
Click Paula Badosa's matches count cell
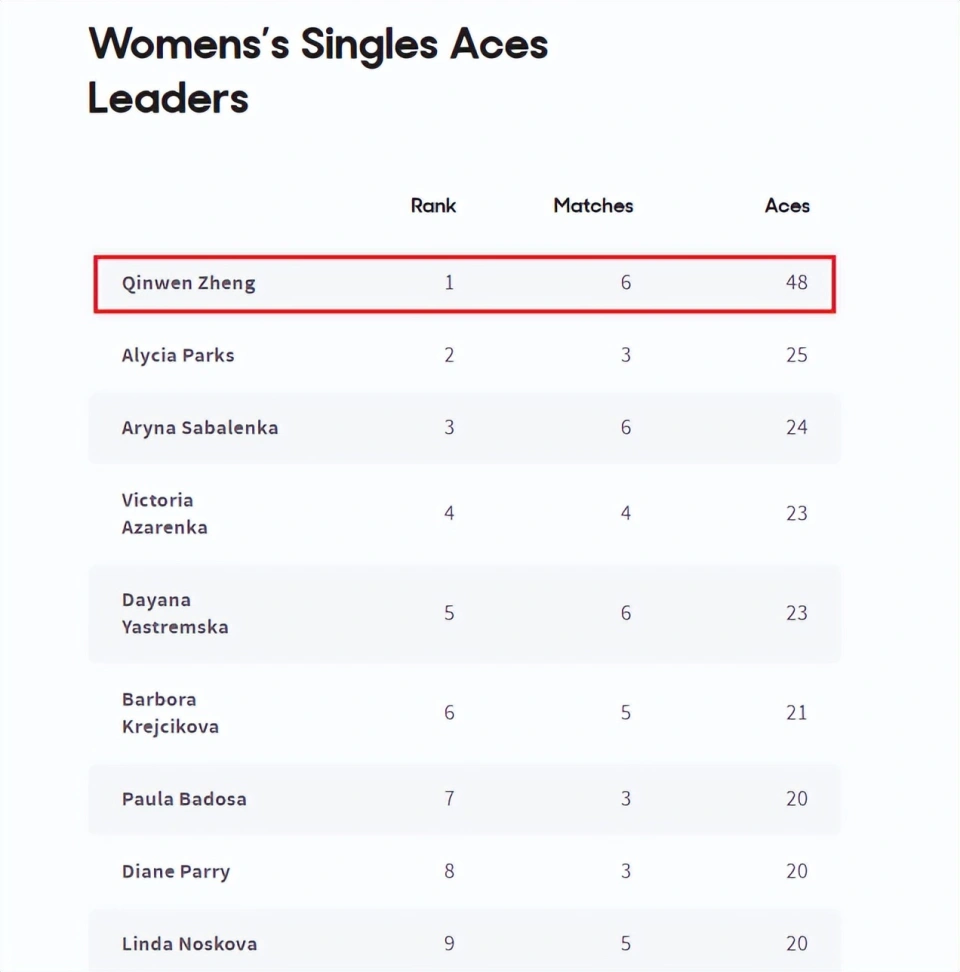click(x=626, y=798)
